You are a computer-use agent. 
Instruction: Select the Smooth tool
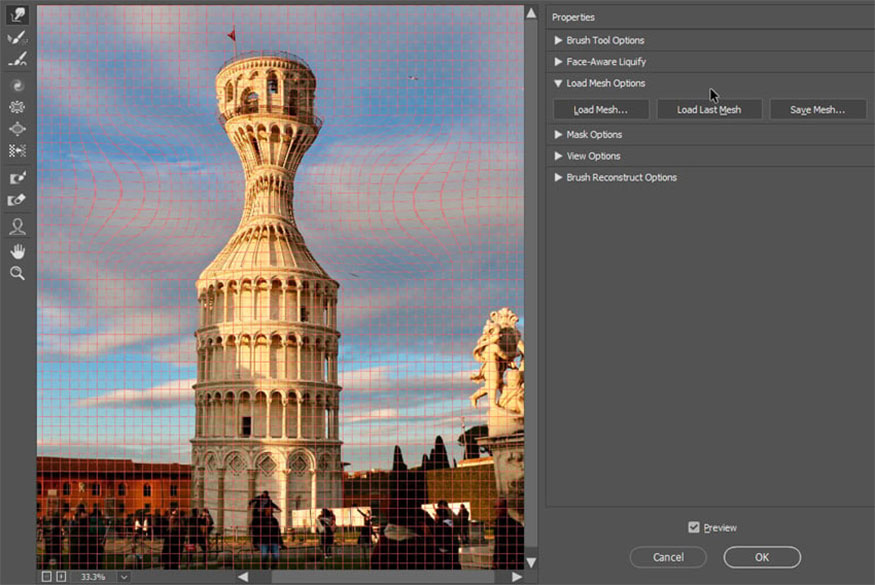(17, 60)
